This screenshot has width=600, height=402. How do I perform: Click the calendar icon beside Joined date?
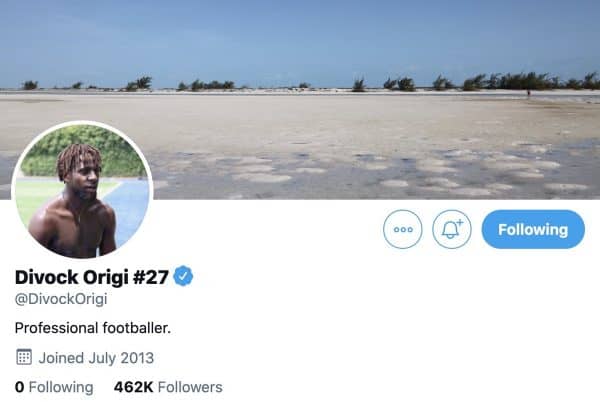pos(24,357)
